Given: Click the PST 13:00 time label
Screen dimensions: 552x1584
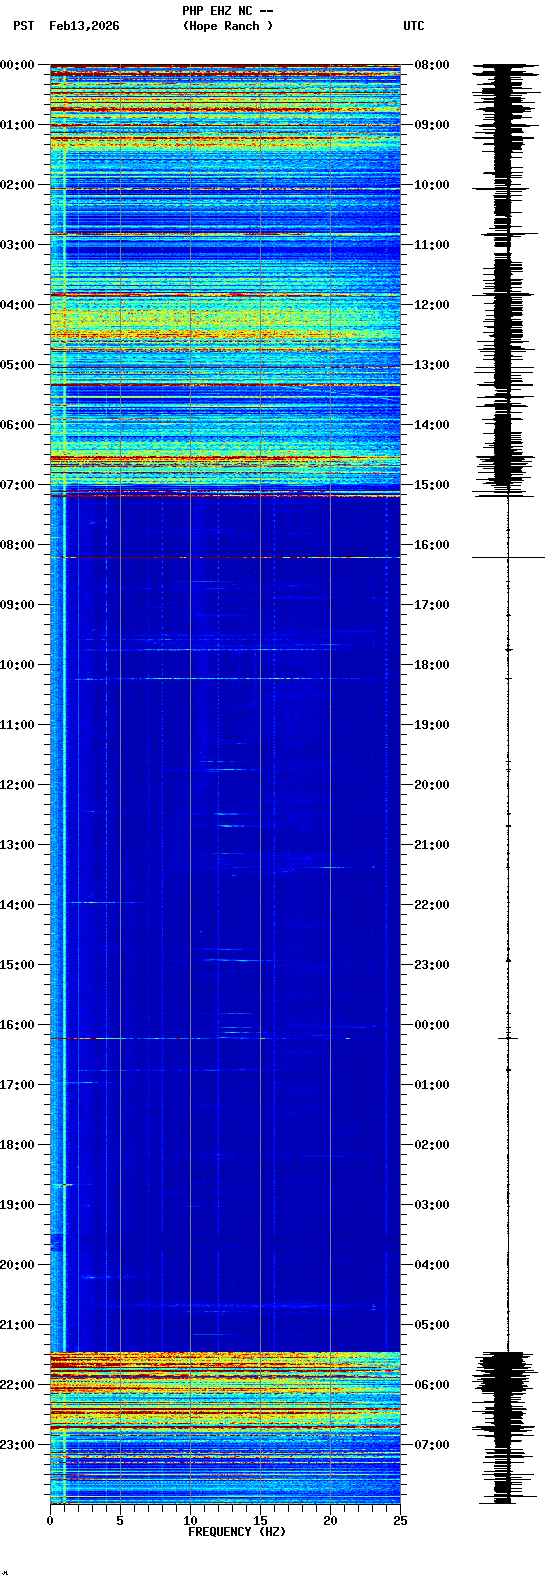Looking at the screenshot, I should (18, 845).
